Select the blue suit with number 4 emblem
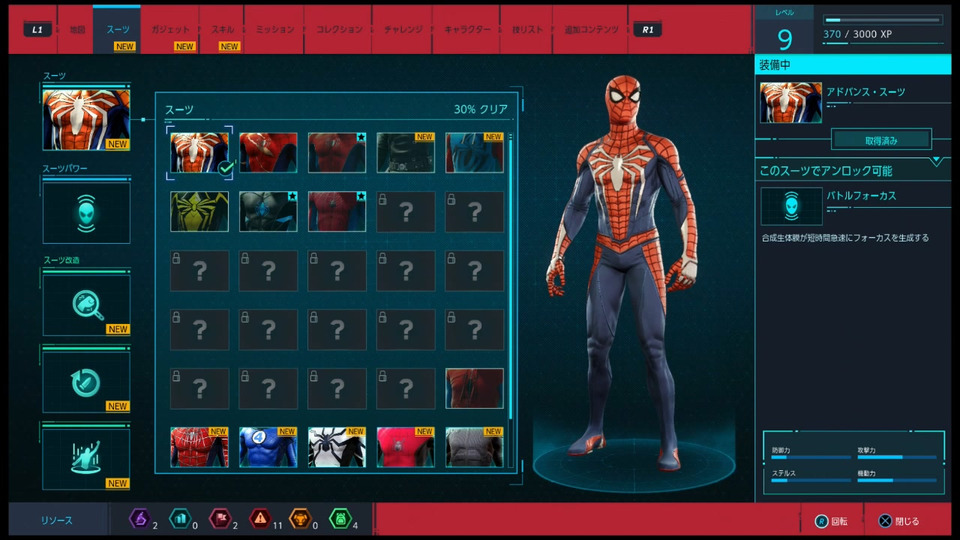 [x=268, y=447]
